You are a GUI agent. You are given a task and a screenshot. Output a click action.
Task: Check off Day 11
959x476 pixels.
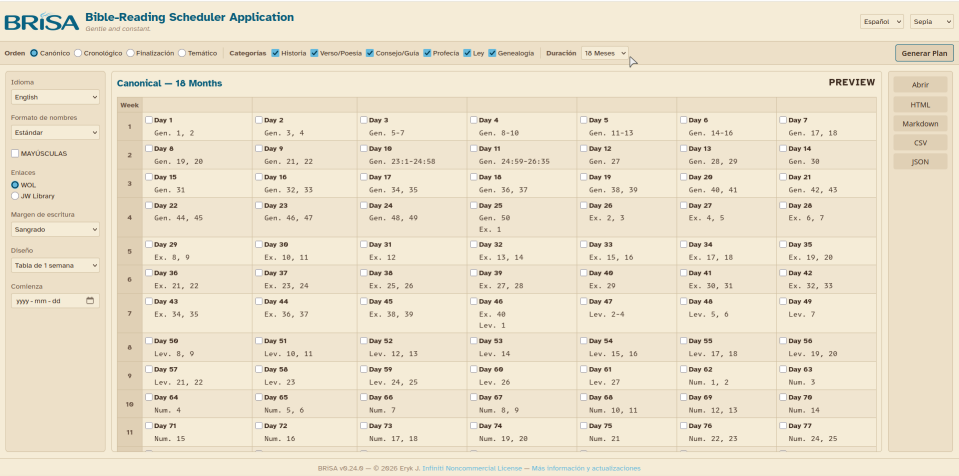point(473,148)
